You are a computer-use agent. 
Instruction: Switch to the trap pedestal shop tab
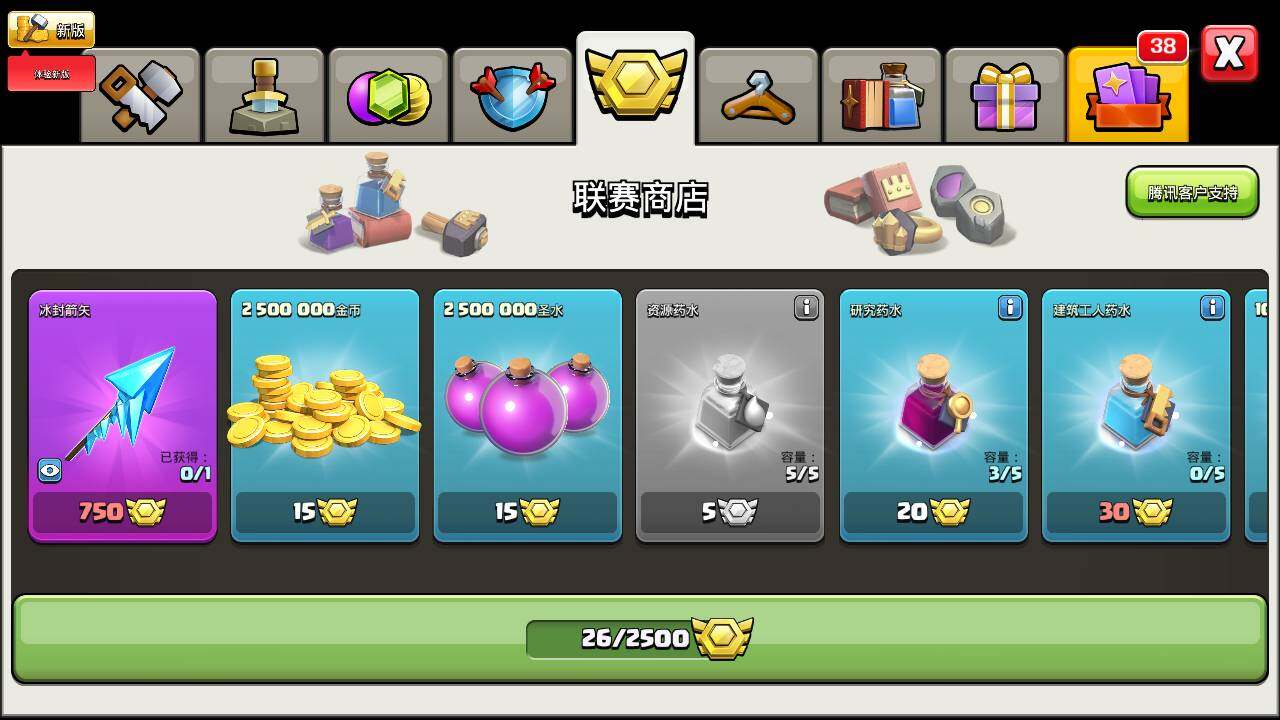click(265, 96)
